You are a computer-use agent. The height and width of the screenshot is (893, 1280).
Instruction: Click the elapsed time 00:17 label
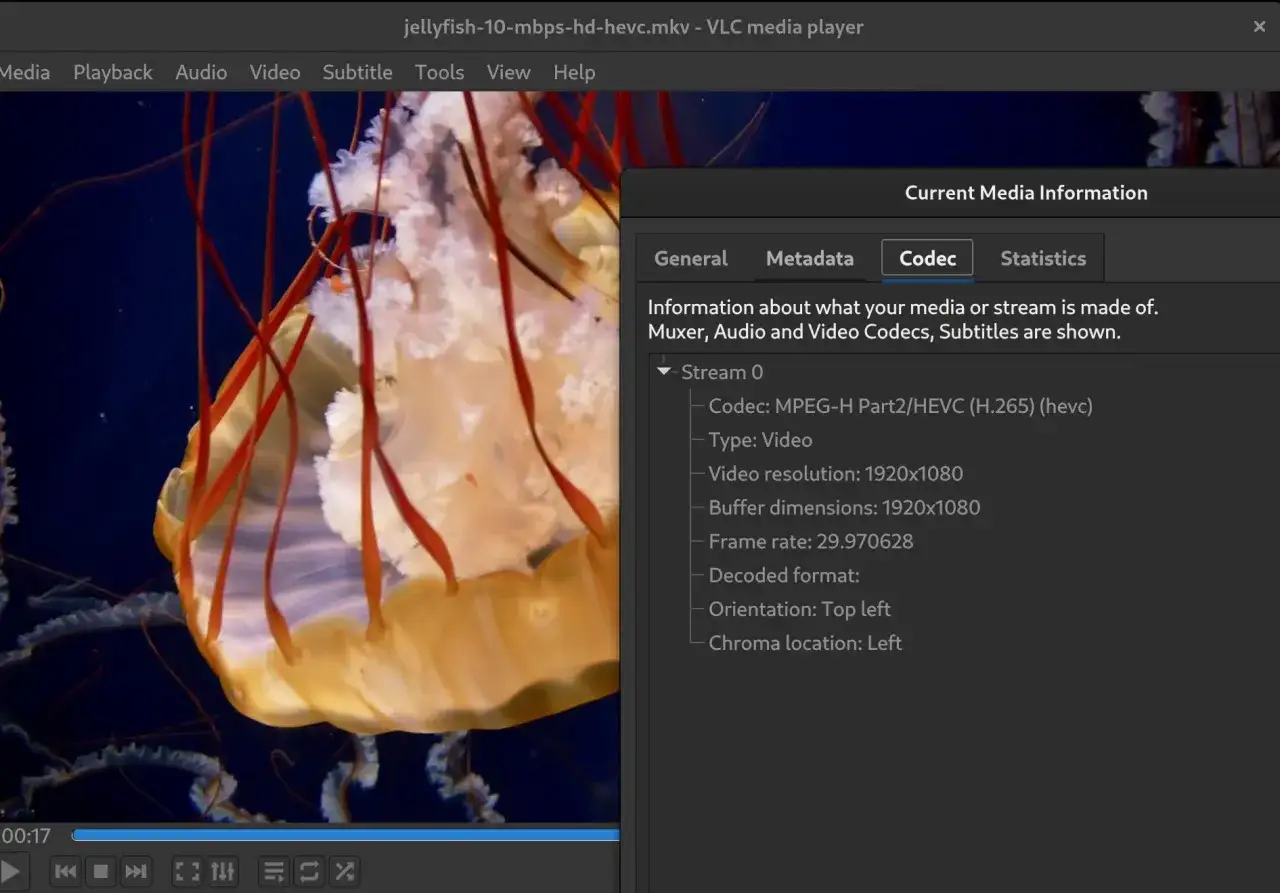(x=25, y=836)
